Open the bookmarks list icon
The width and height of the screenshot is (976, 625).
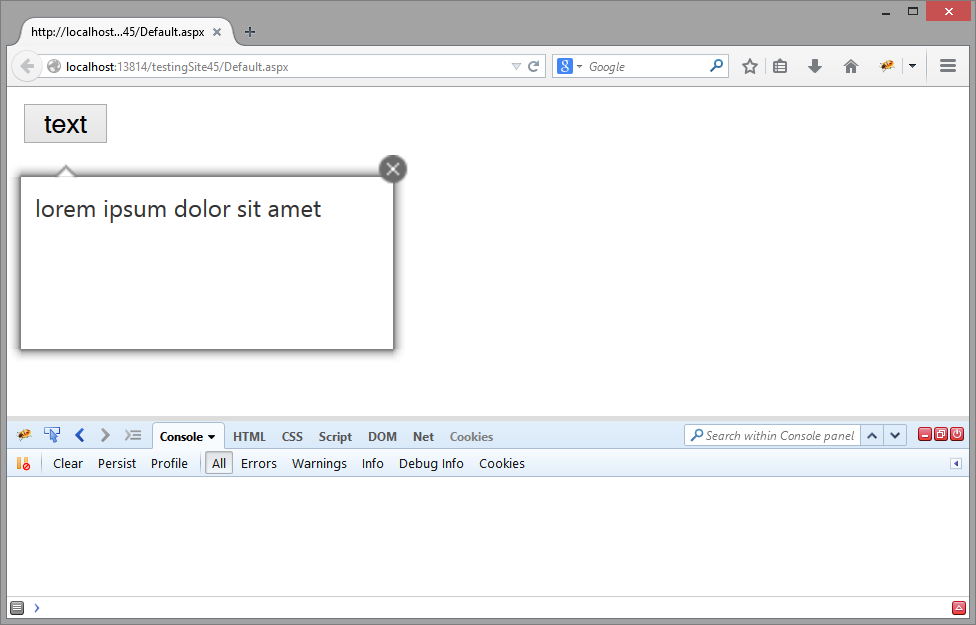[x=780, y=66]
